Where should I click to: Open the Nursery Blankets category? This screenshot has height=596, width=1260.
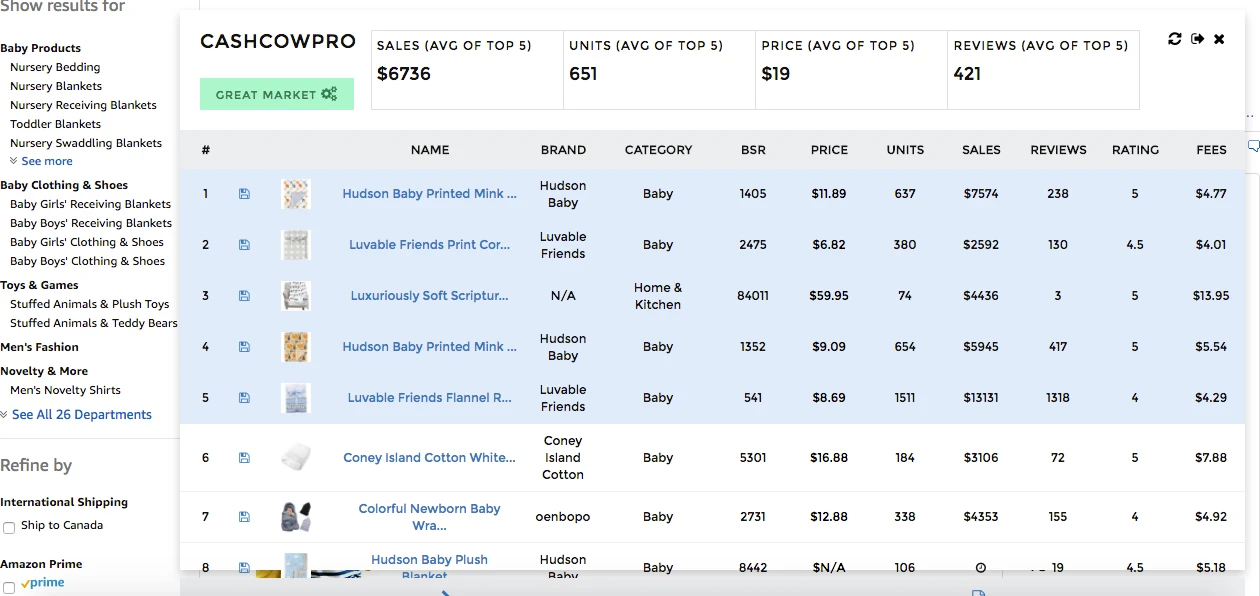click(x=56, y=86)
